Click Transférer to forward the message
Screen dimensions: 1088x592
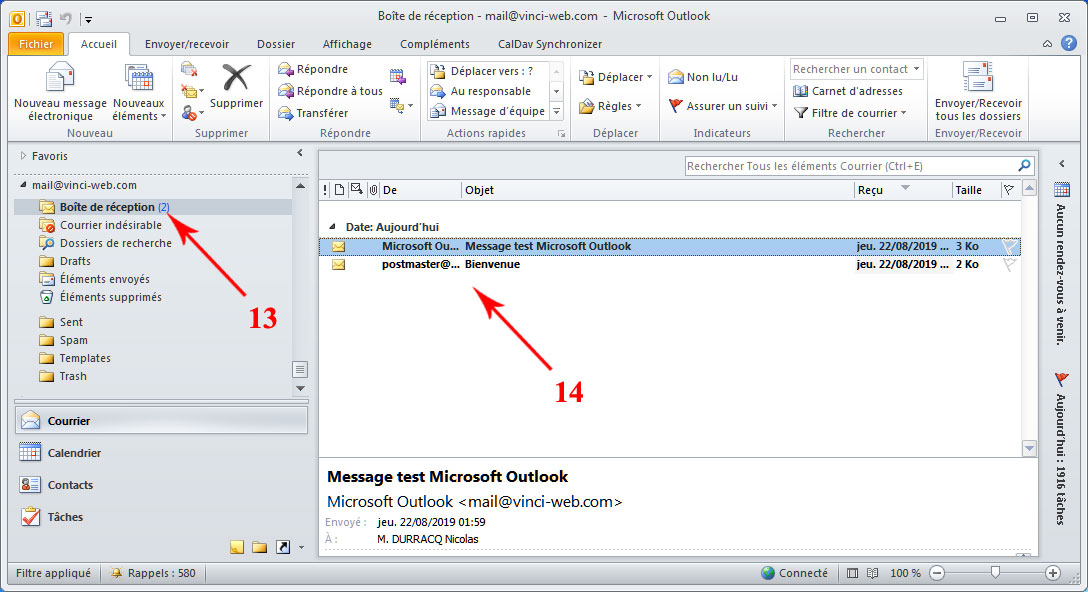(313, 112)
